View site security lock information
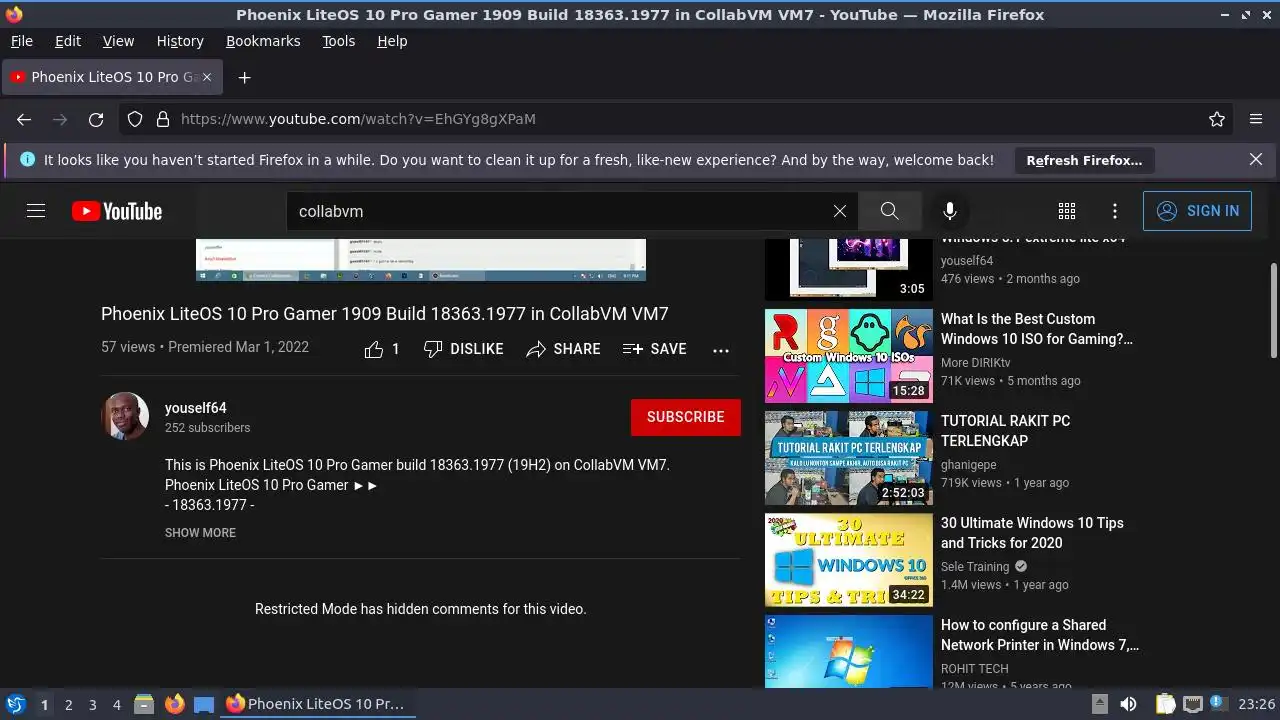 (163, 119)
